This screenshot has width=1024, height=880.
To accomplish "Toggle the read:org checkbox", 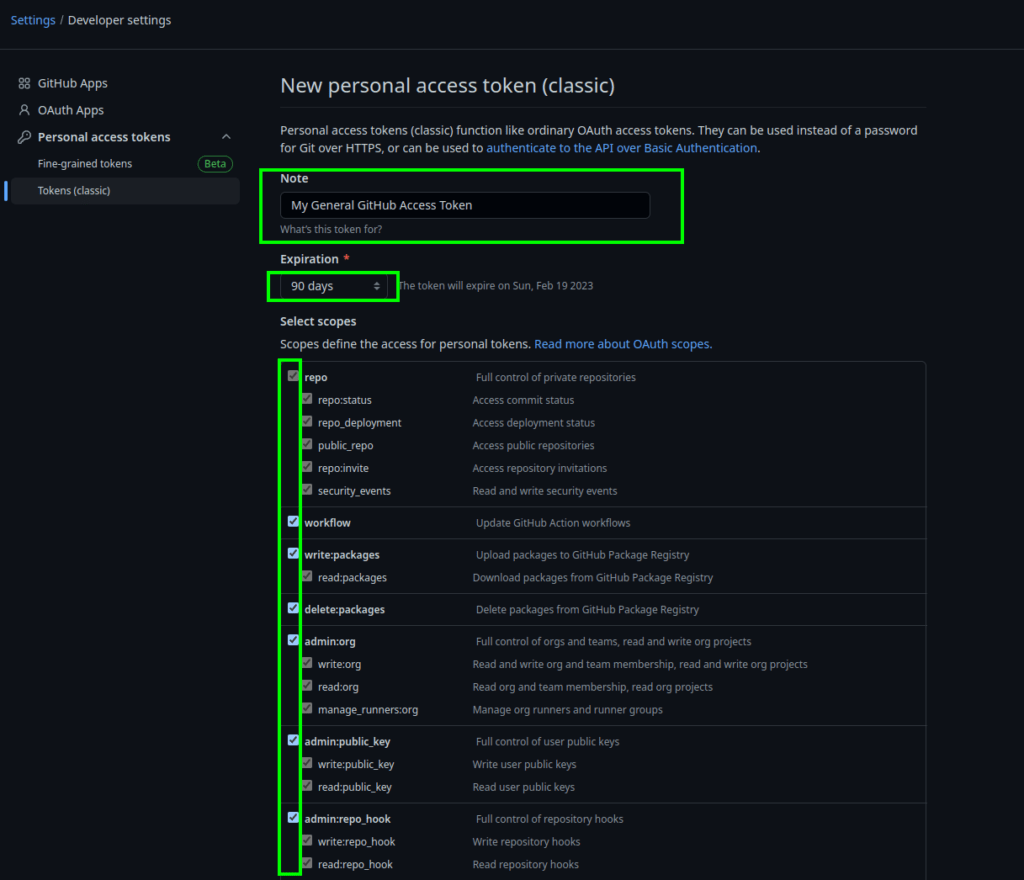I will pos(307,686).
